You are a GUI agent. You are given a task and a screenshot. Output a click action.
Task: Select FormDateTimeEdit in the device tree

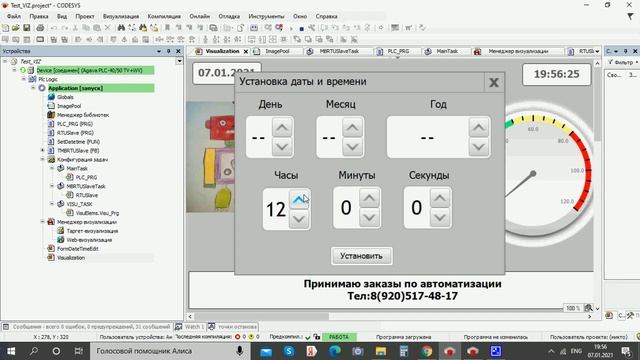tap(78, 249)
